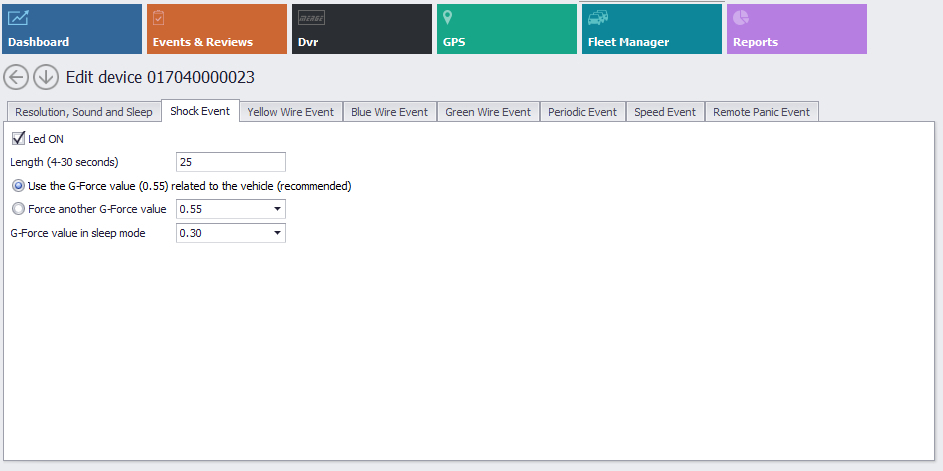This screenshot has height=471, width=943.
Task: Switch to Resolution, Sound and Sleep tab
Action: tap(84, 112)
